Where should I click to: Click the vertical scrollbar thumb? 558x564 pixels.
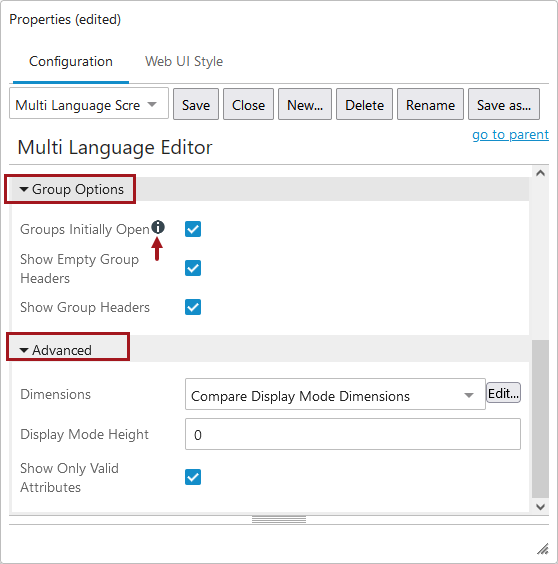pyautogui.click(x=540, y=419)
